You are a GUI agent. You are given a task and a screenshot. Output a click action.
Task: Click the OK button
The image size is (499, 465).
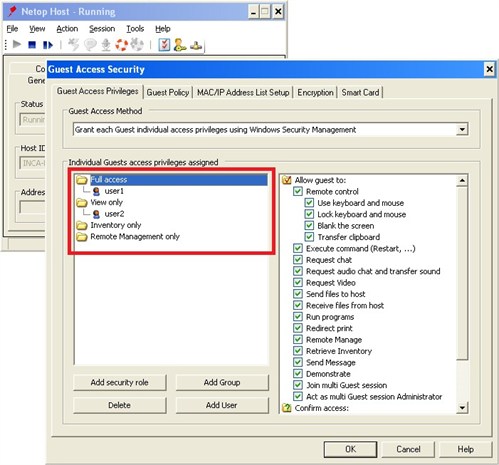coord(350,449)
